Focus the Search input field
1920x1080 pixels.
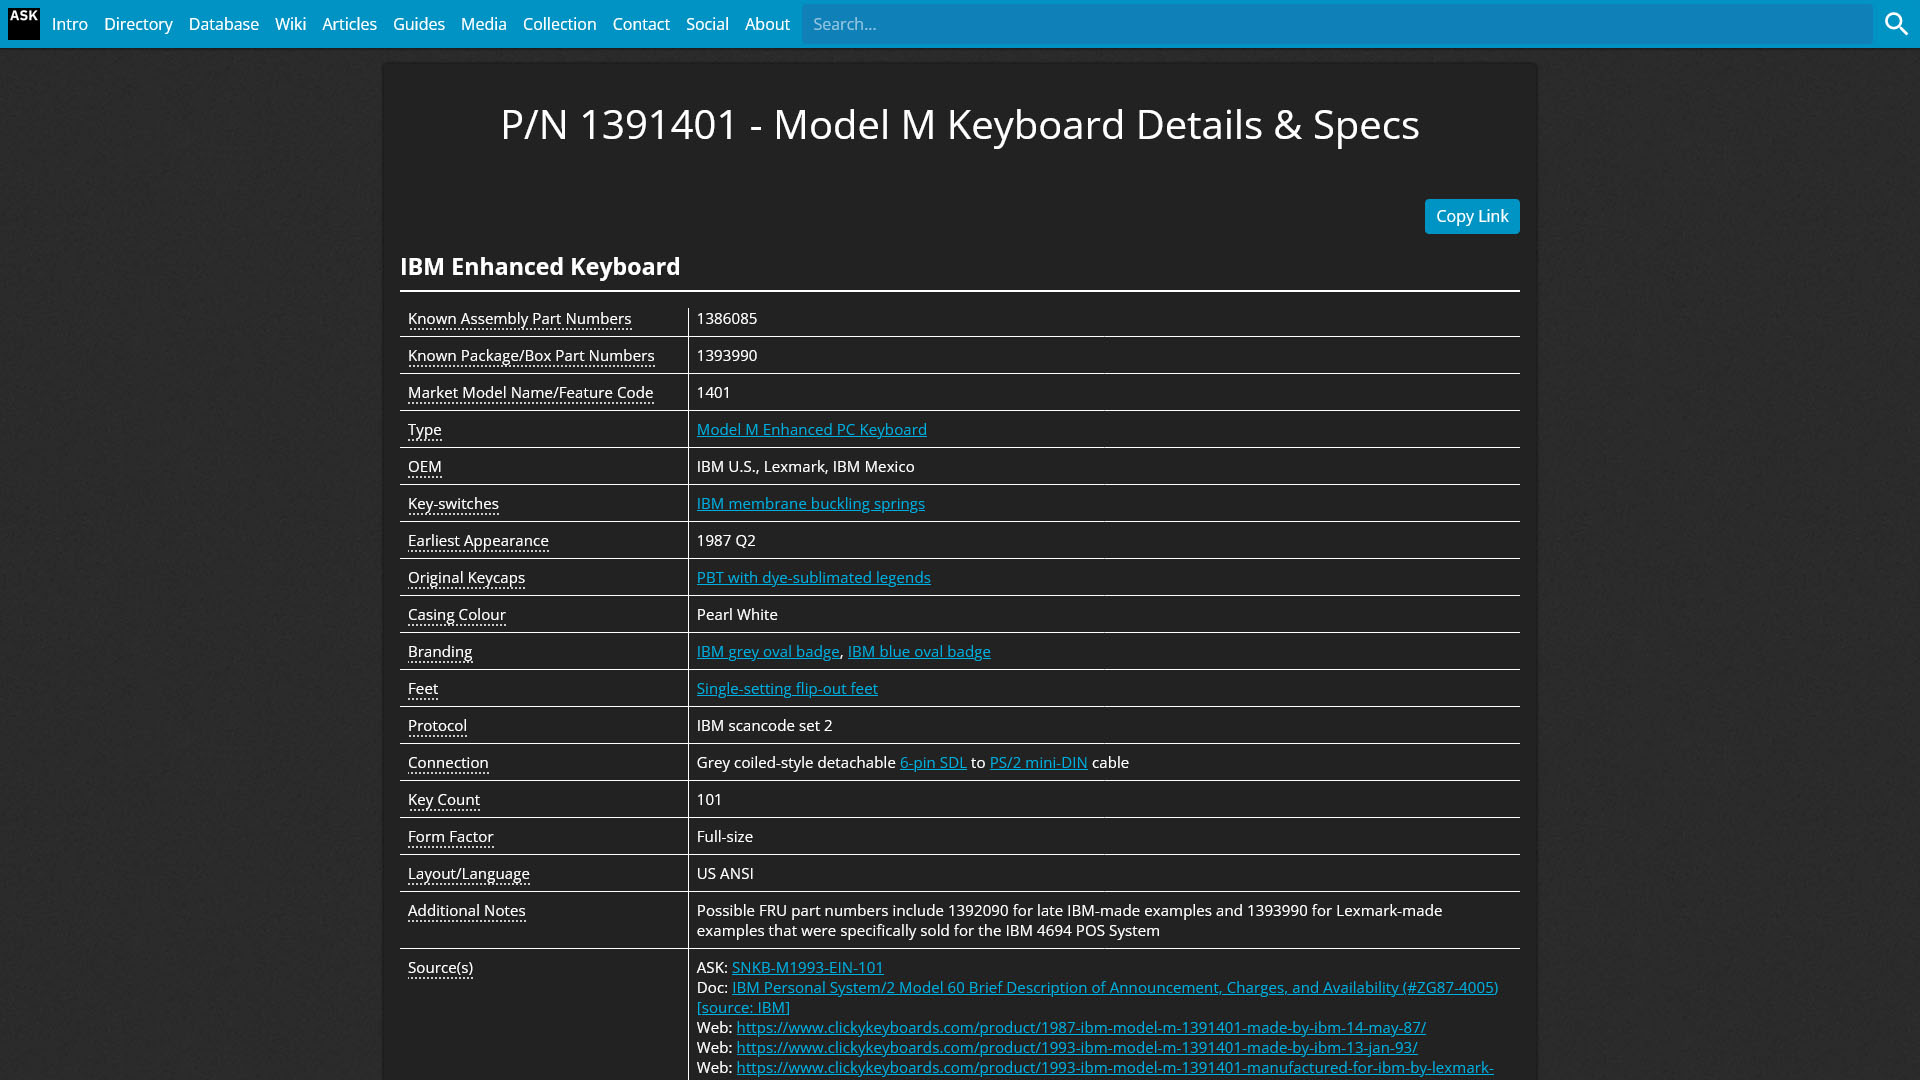(x=1337, y=24)
